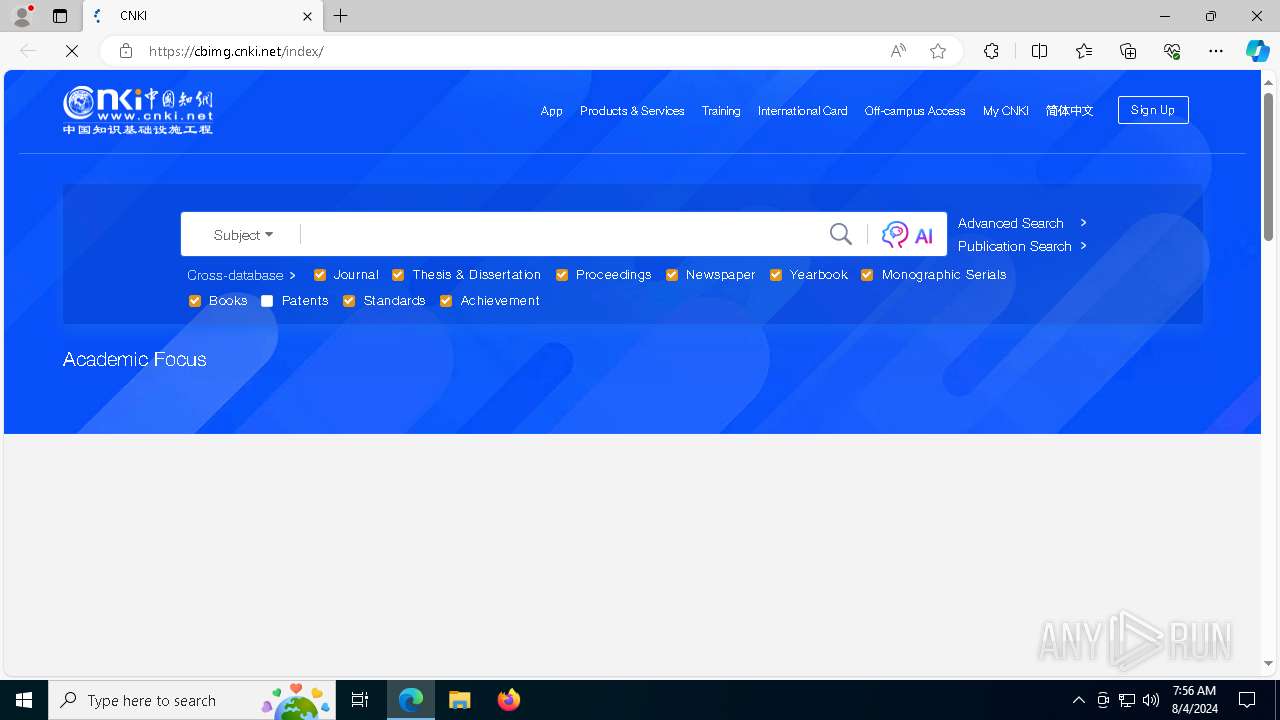Screen dimensions: 1280x720
Task: Open the Copilot sidebar
Action: coord(1257,51)
